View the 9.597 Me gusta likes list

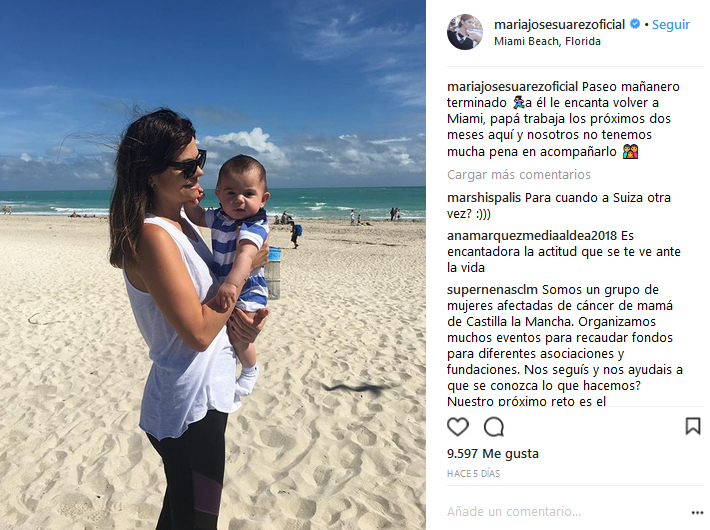[x=493, y=453]
